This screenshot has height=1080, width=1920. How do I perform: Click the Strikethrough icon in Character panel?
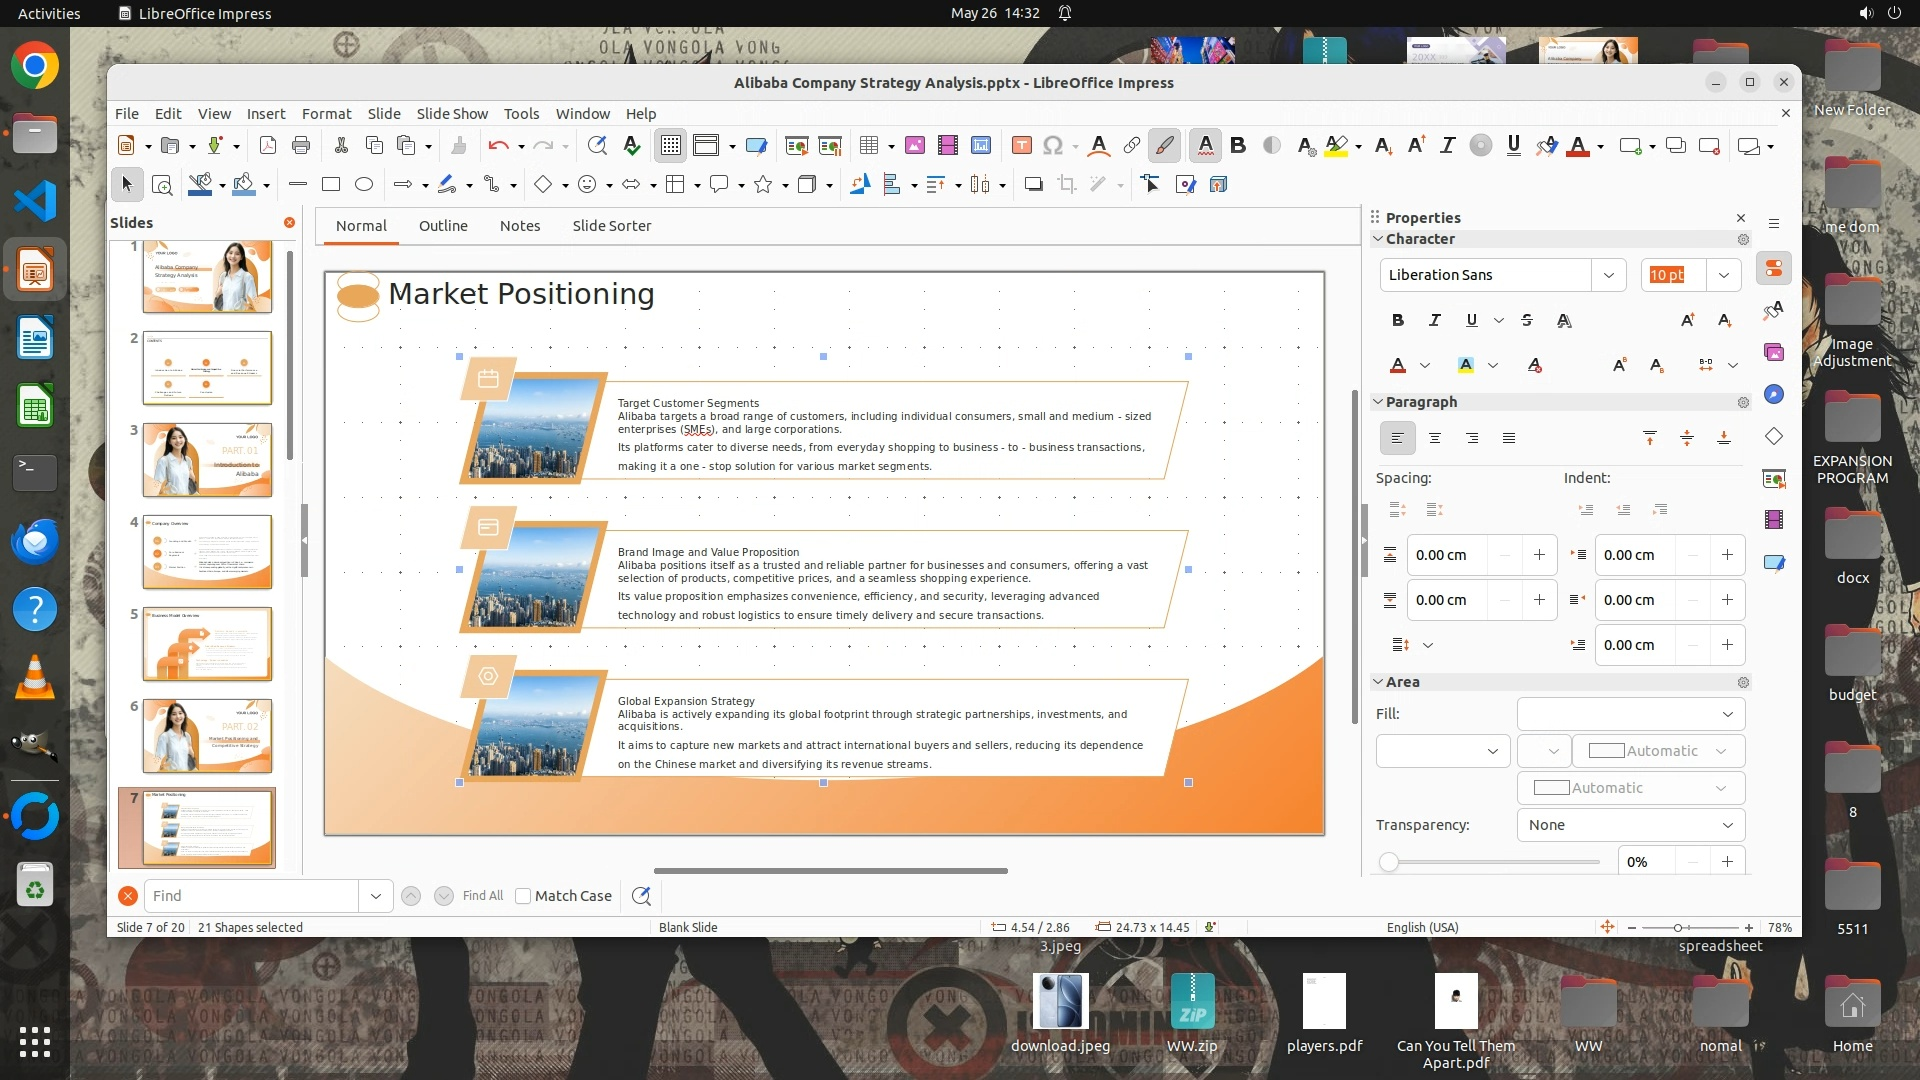(x=1526, y=320)
